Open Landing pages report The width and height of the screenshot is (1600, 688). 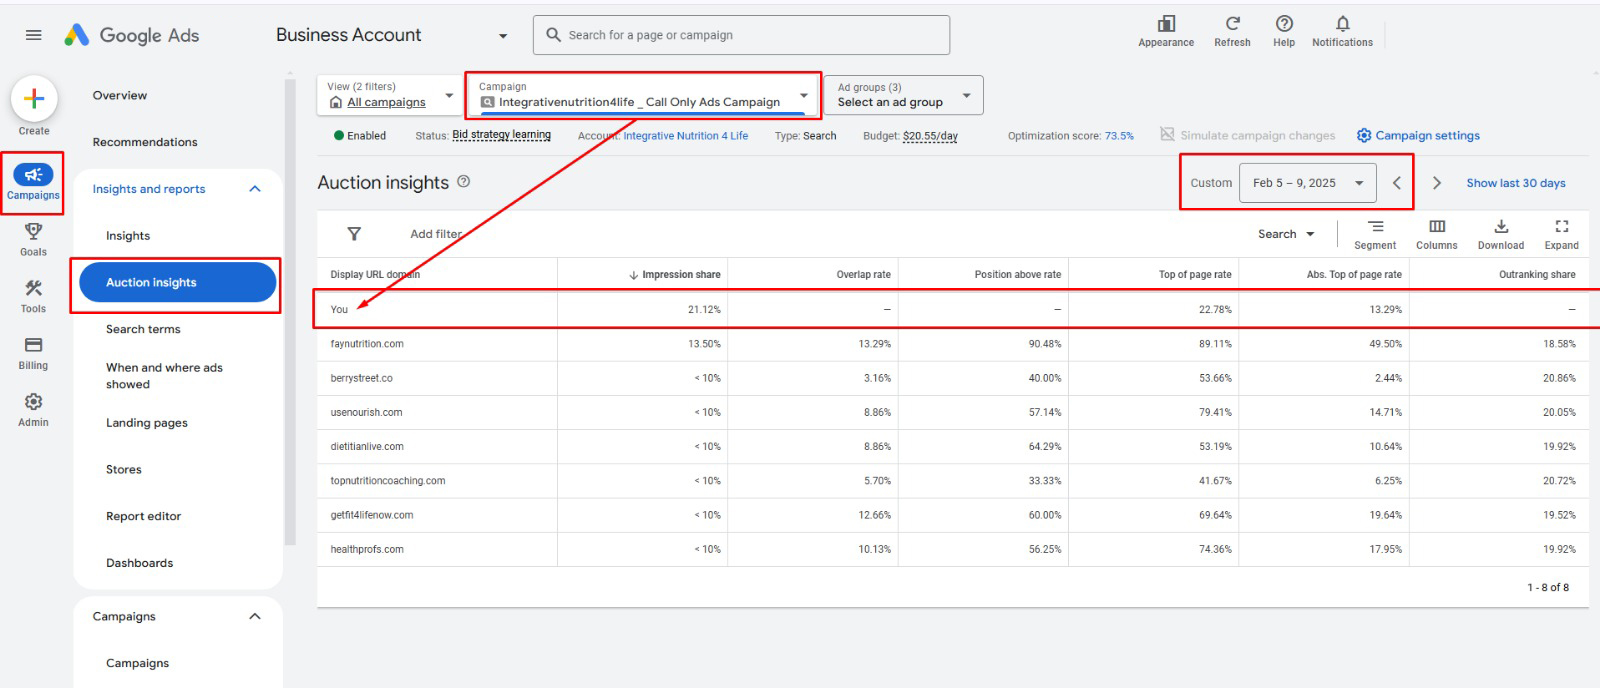coord(147,423)
